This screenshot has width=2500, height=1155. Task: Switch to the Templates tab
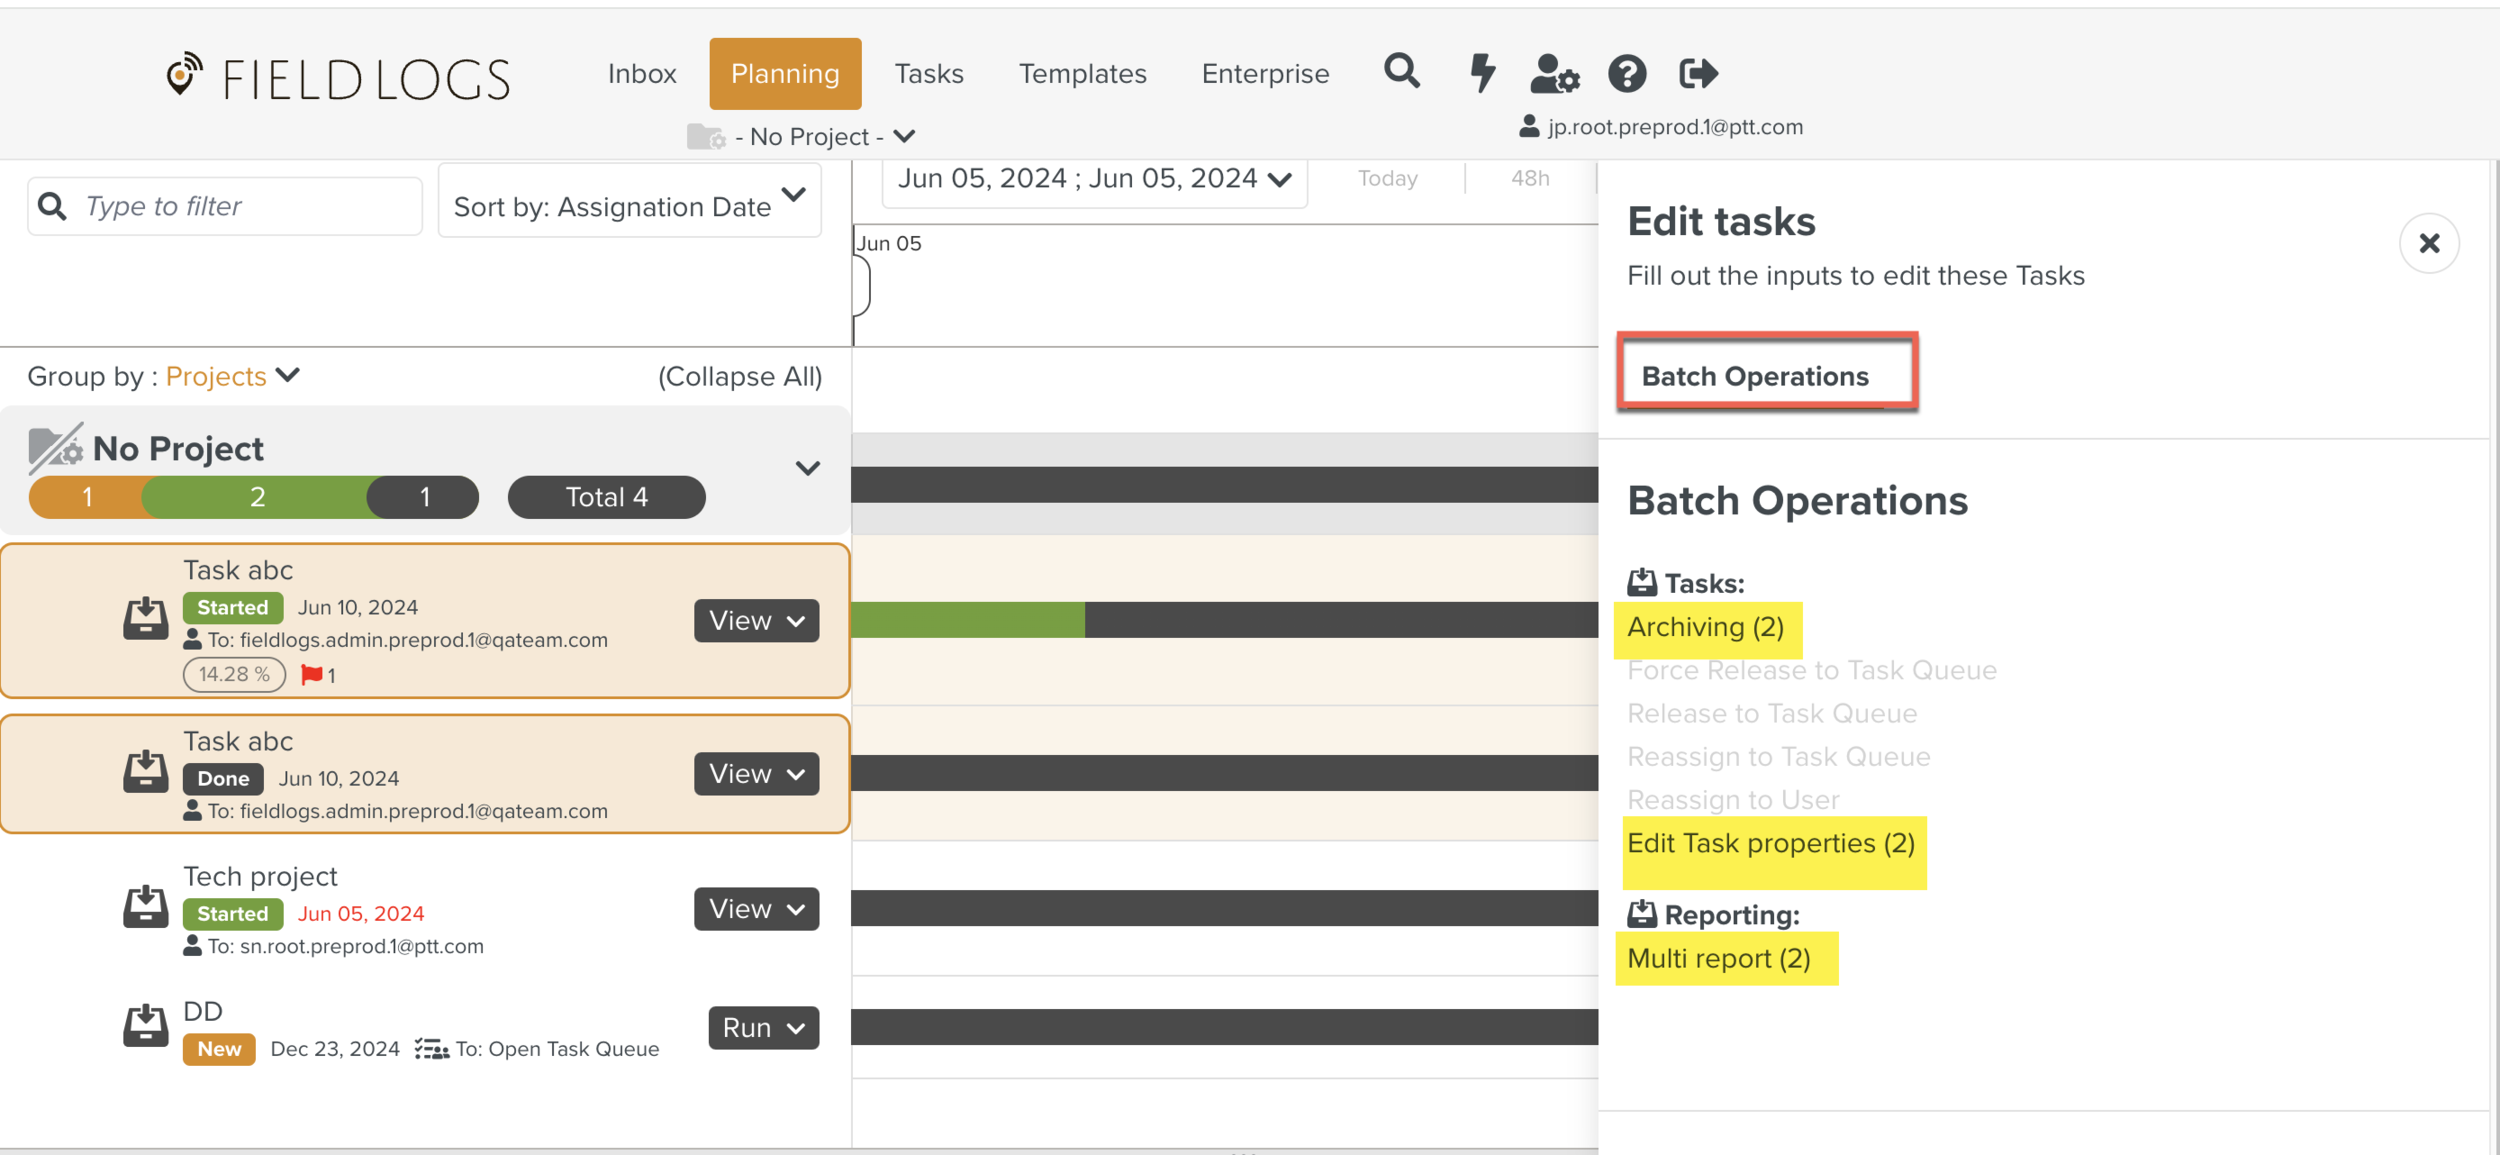(1082, 72)
